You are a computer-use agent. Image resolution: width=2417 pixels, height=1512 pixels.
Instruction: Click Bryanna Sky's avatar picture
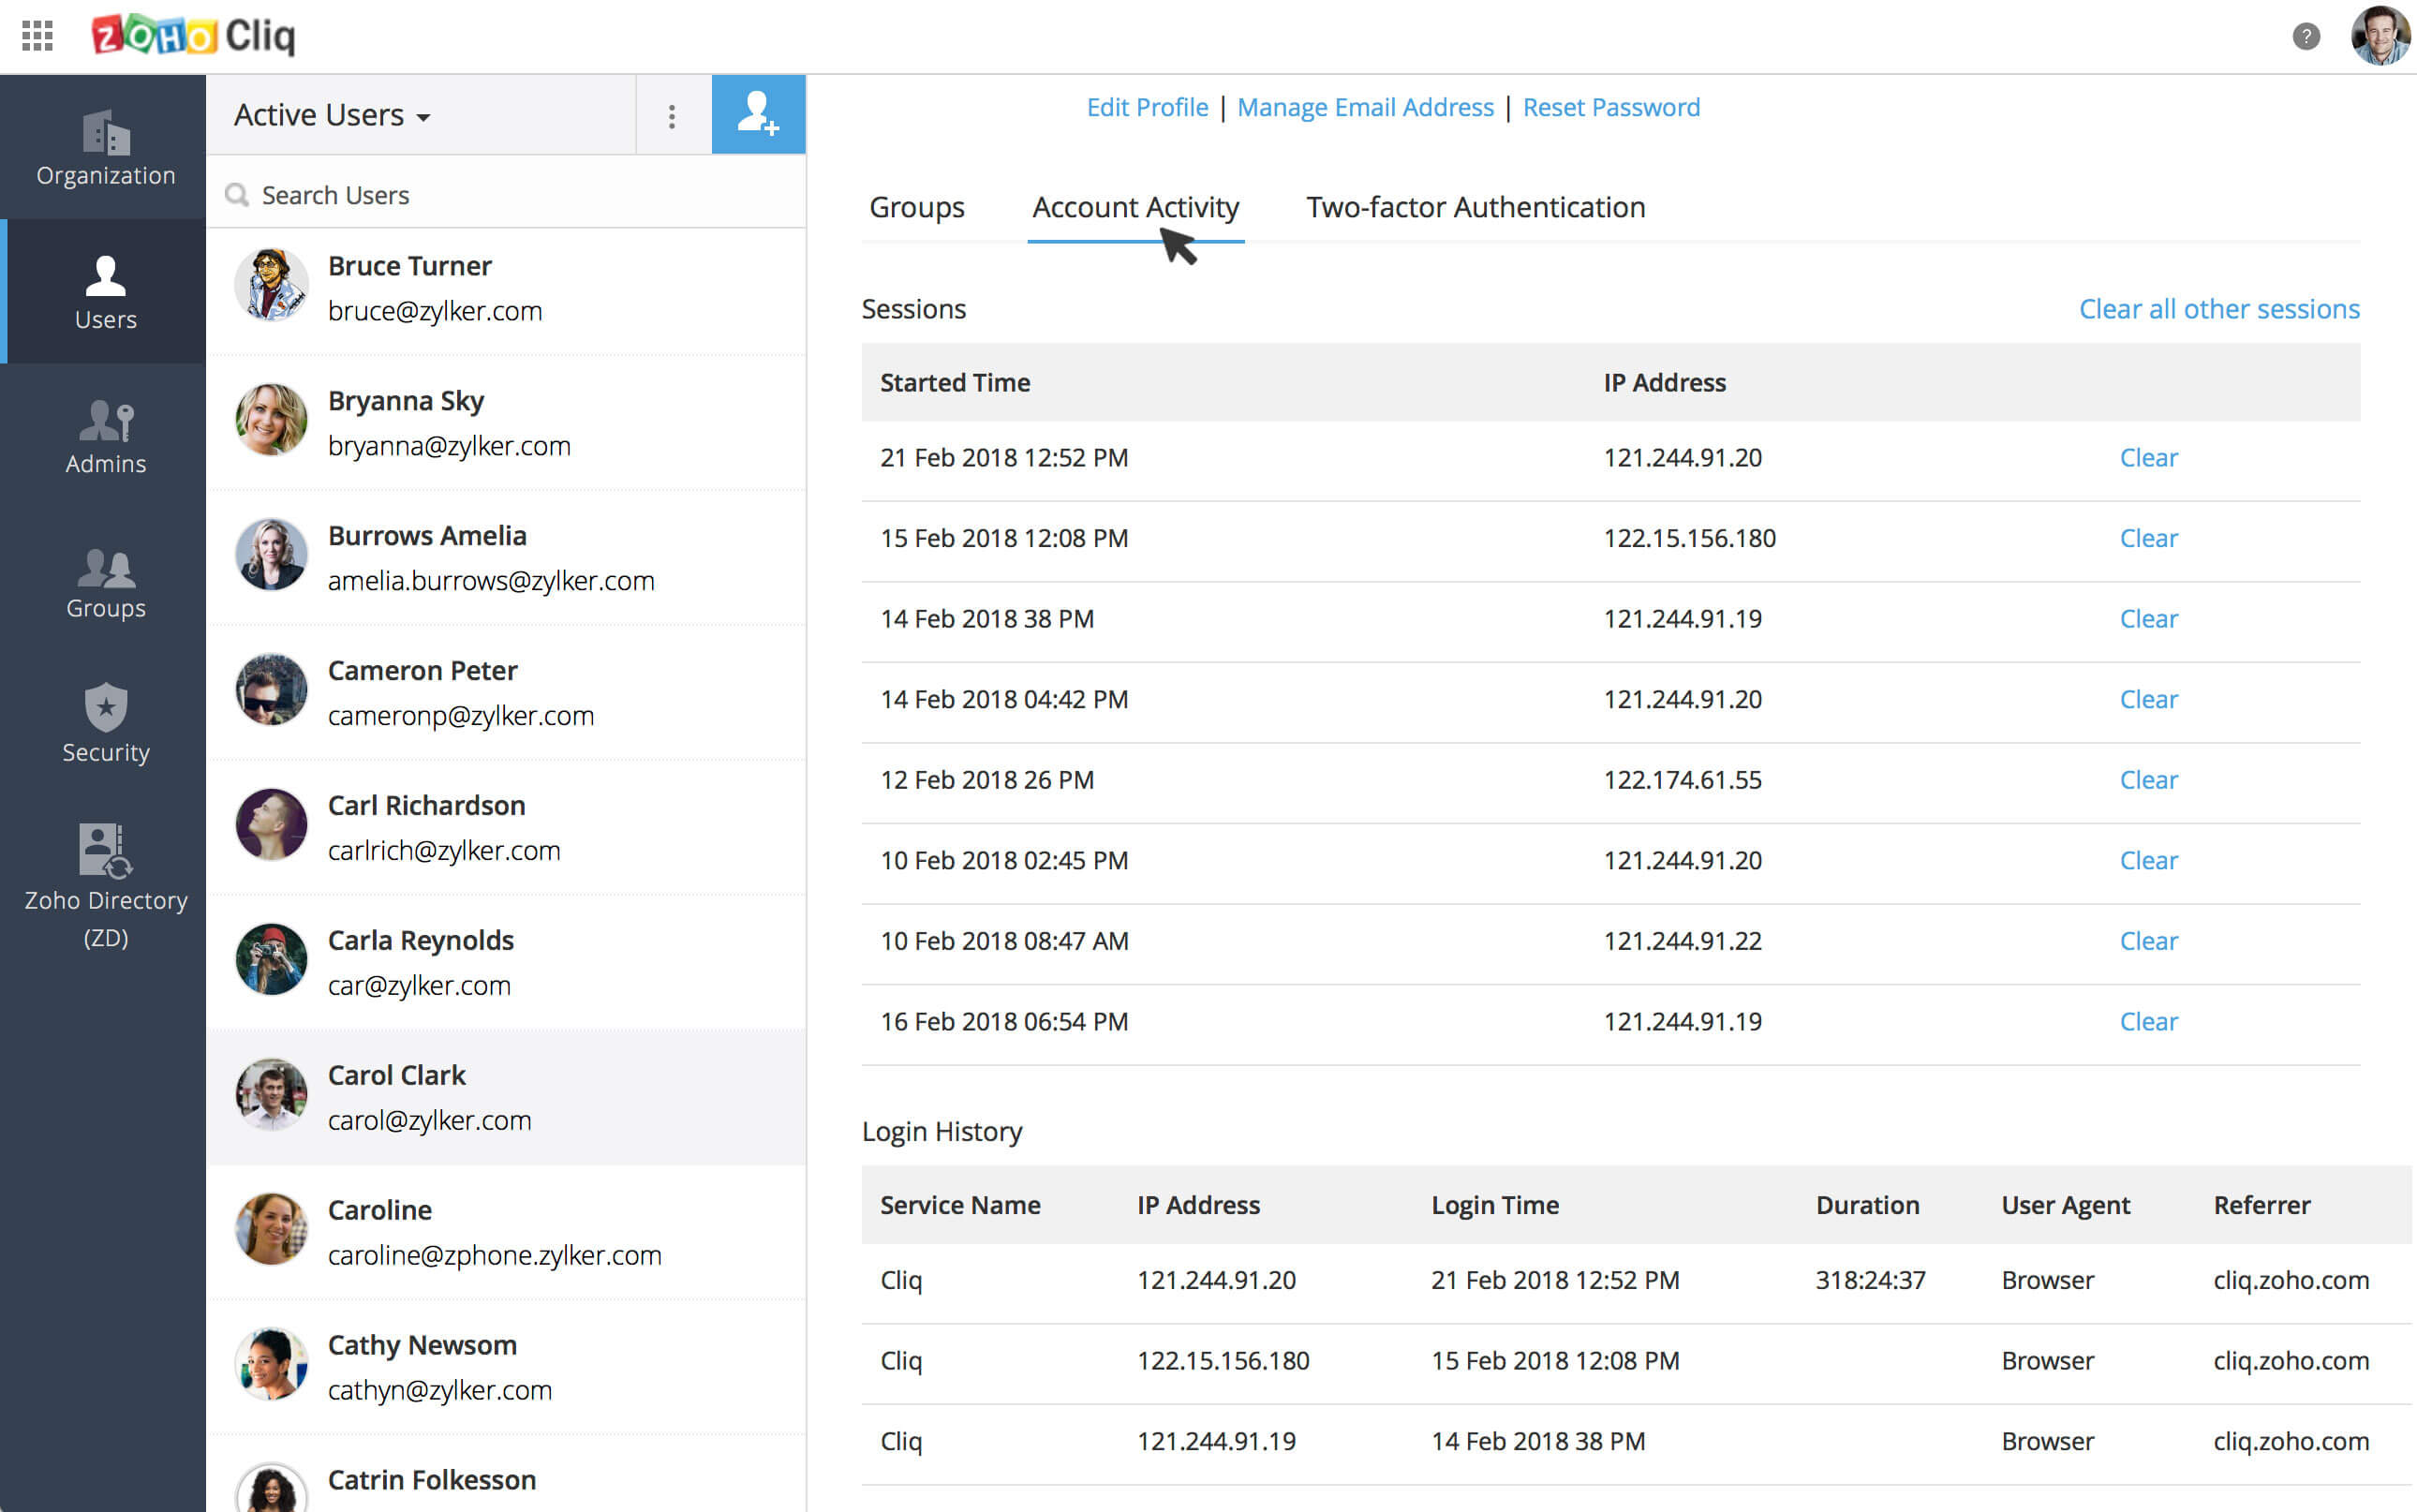(x=271, y=420)
